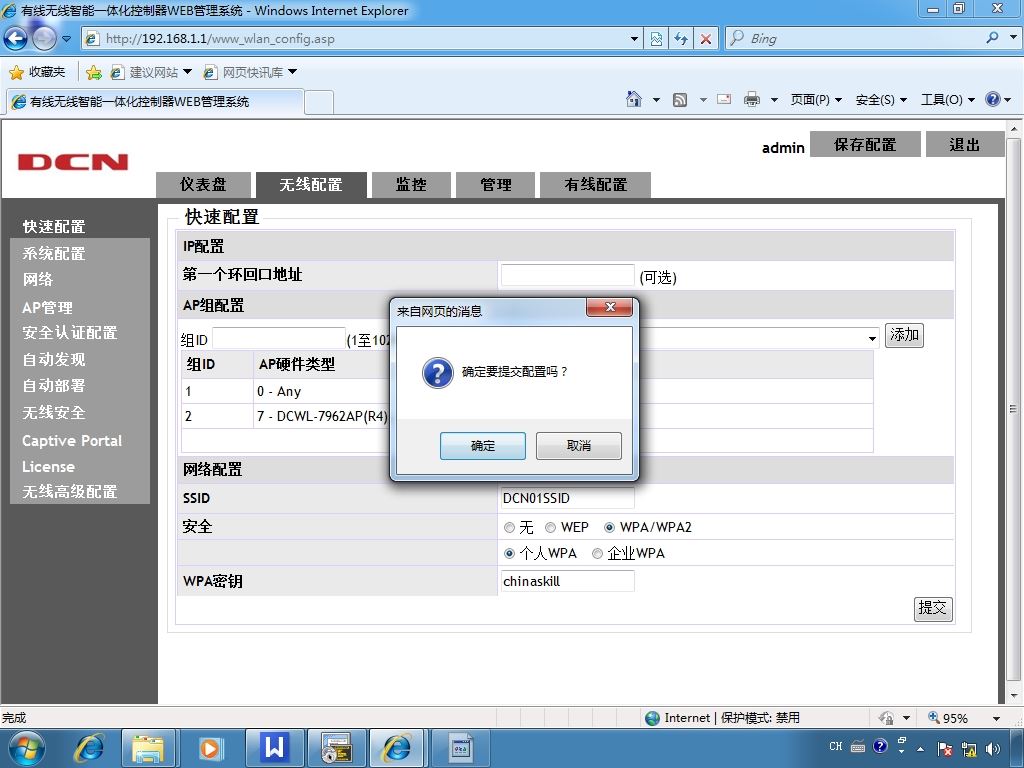Screen dimensions: 1024x768
Task: Select the 无 no security radio button
Action: (x=509, y=528)
